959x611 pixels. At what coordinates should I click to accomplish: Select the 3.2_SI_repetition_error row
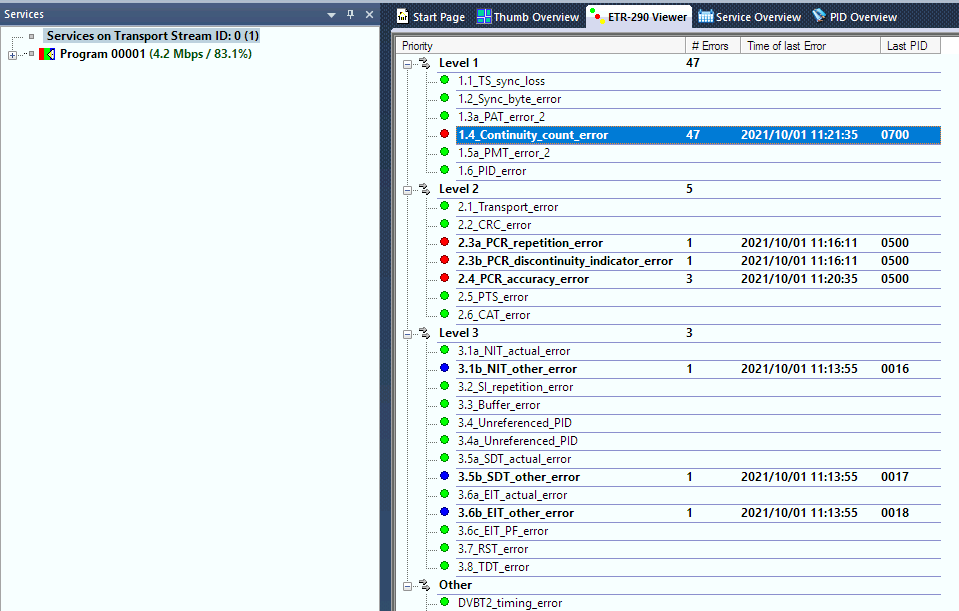(698, 387)
